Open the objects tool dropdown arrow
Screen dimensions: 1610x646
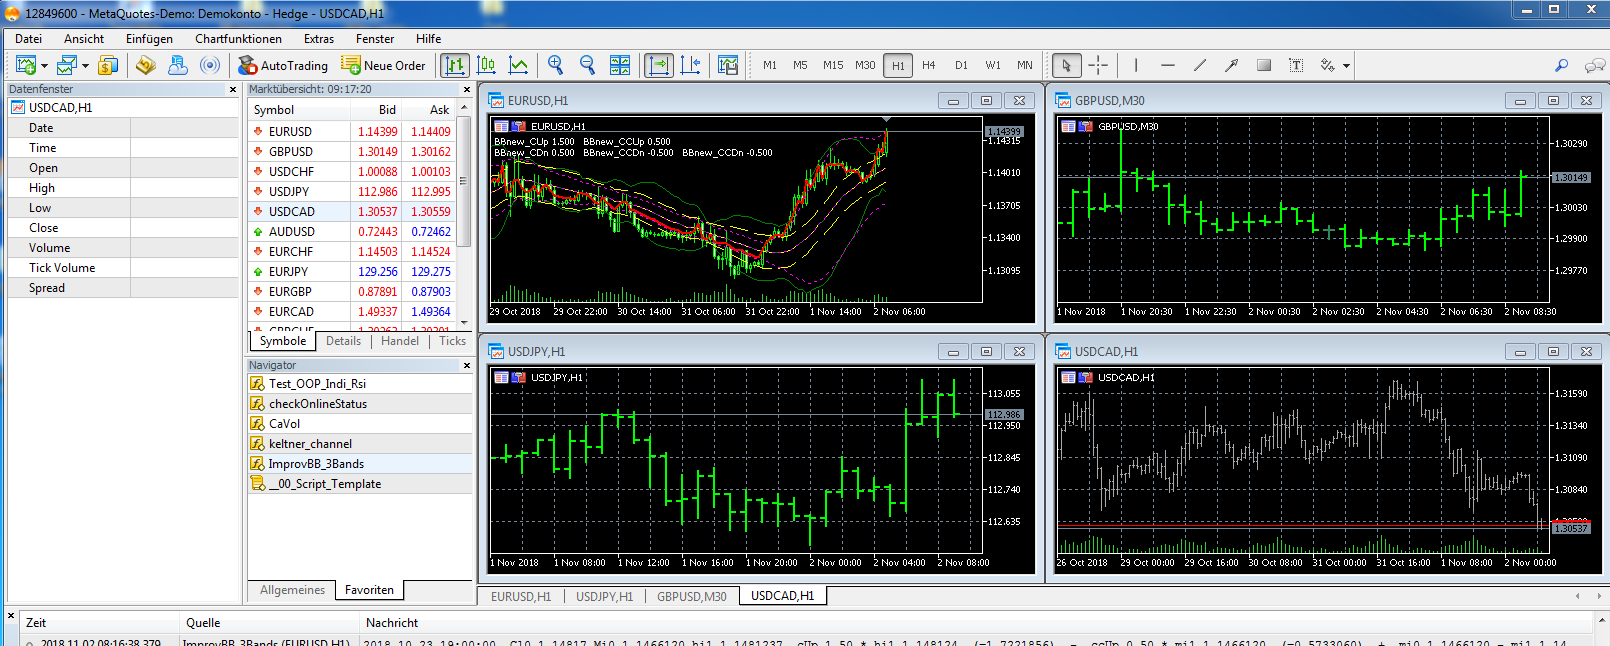coord(1346,66)
